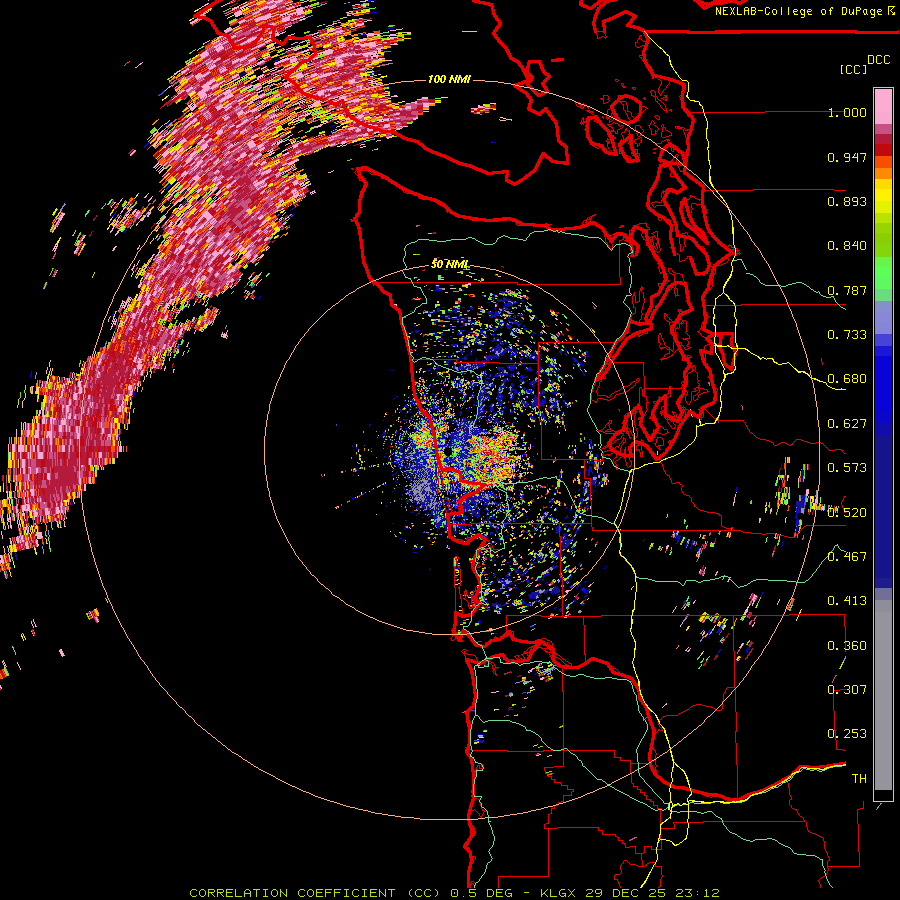Screen dimensions: 900x900
Task: Select the 0.680 scale value
Action: click(x=847, y=379)
